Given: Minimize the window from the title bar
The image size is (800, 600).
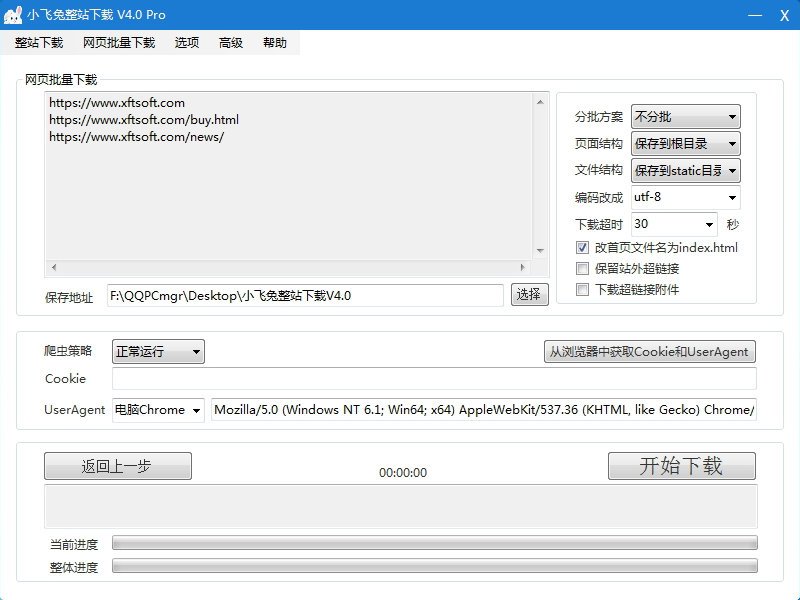Looking at the screenshot, I should click(753, 15).
